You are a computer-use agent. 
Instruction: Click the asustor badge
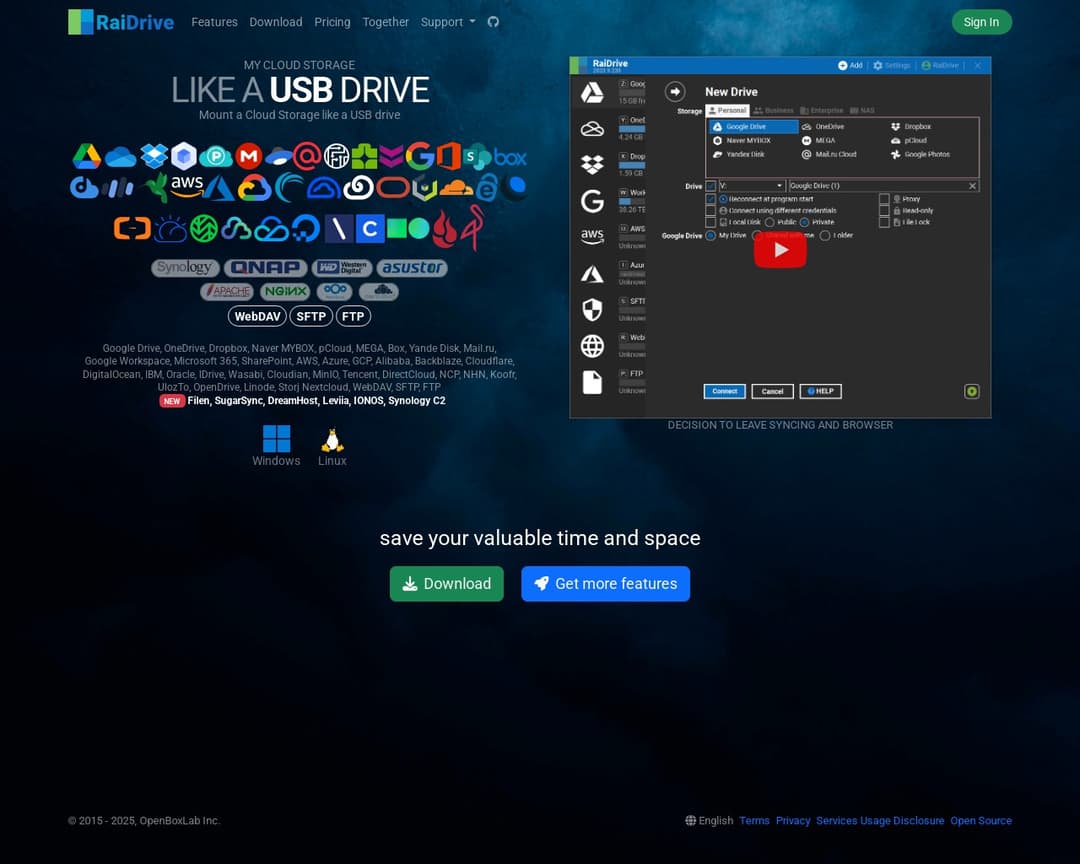pyautogui.click(x=412, y=267)
